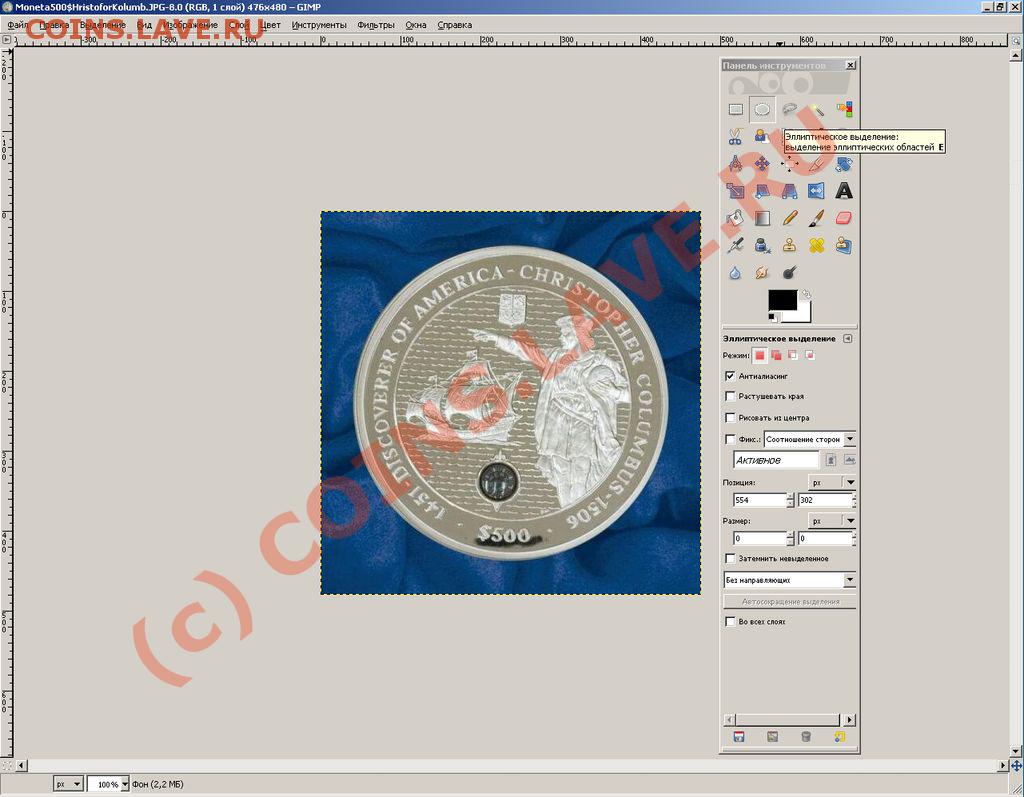Select the Ellipse Select tool

[762, 109]
